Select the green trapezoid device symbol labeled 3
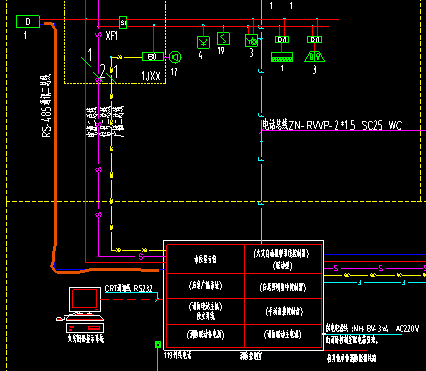Viewport: 426px width, 371px height. coord(314,57)
